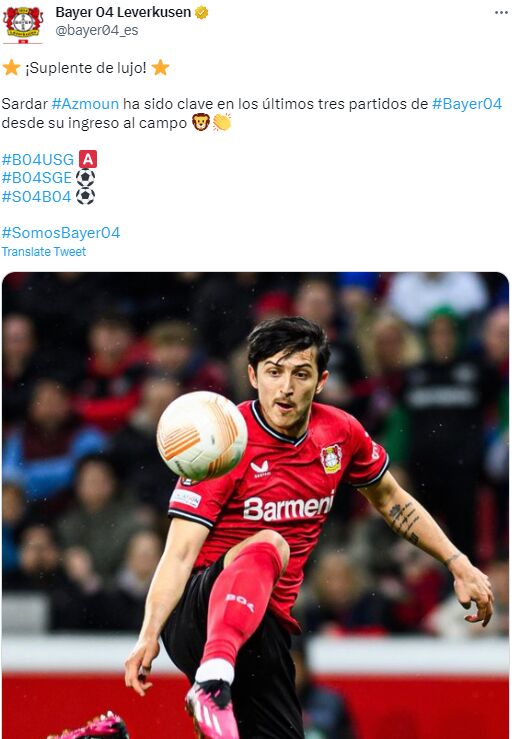Open the #Azmoun hashtag
The height and width of the screenshot is (739, 525).
pyautogui.click(x=85, y=104)
